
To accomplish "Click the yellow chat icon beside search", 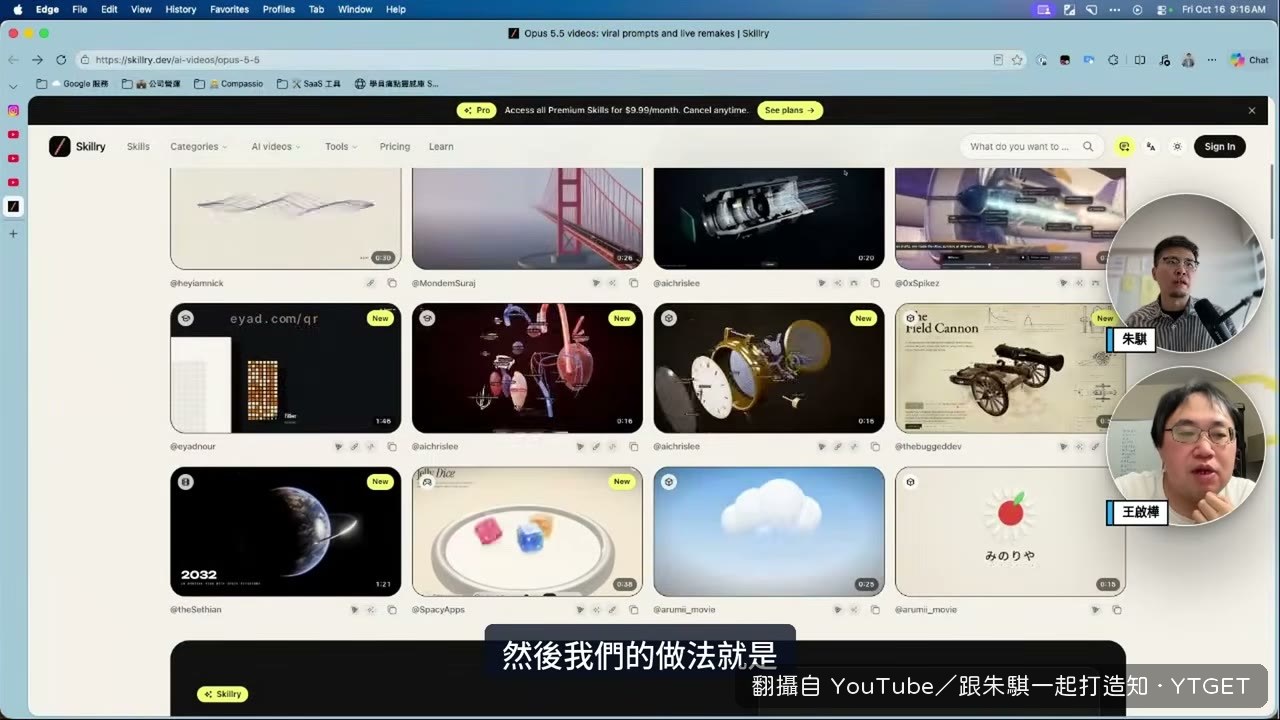I will pos(1124,146).
